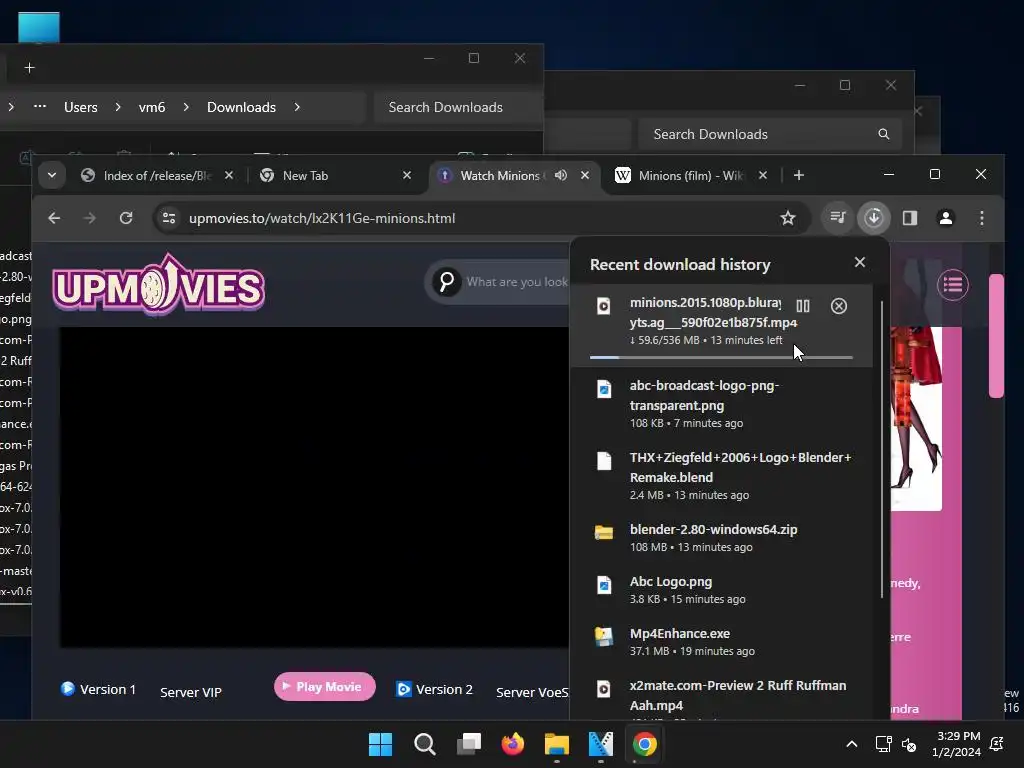Viewport: 1024px width, 768px height.
Task: Select Version 2 server option
Action: [x=435, y=690]
